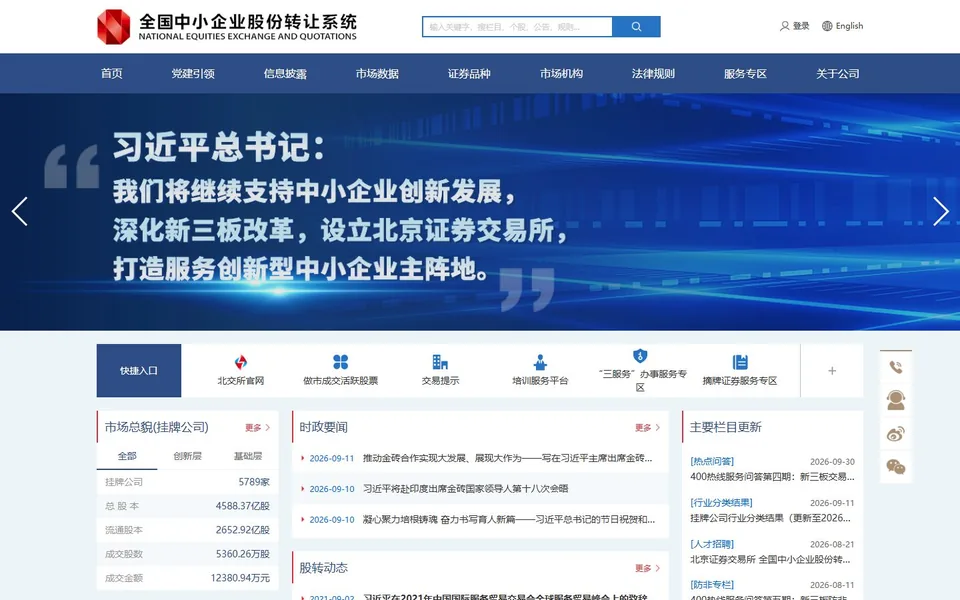Switch language via the English globe icon

(x=827, y=26)
